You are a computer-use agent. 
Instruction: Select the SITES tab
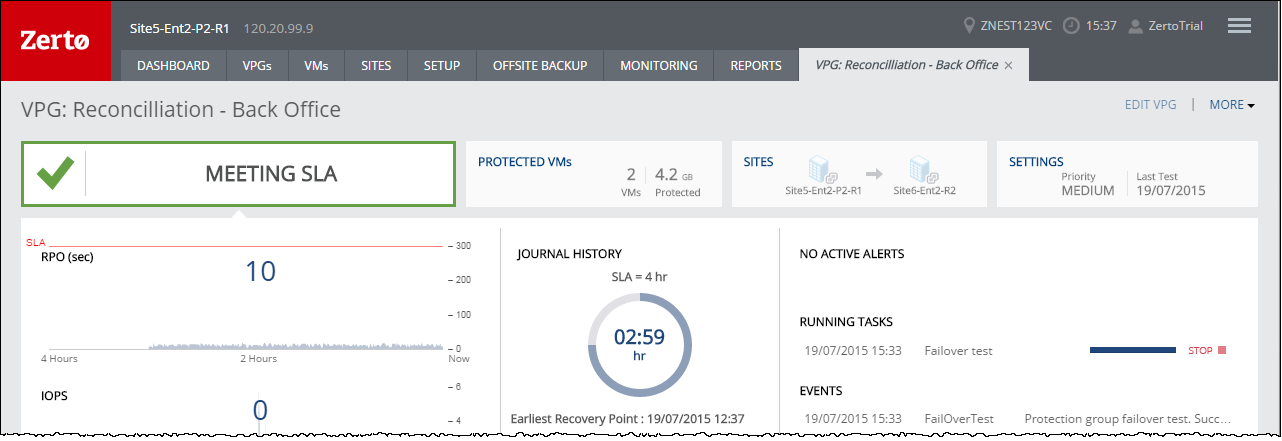coord(376,65)
